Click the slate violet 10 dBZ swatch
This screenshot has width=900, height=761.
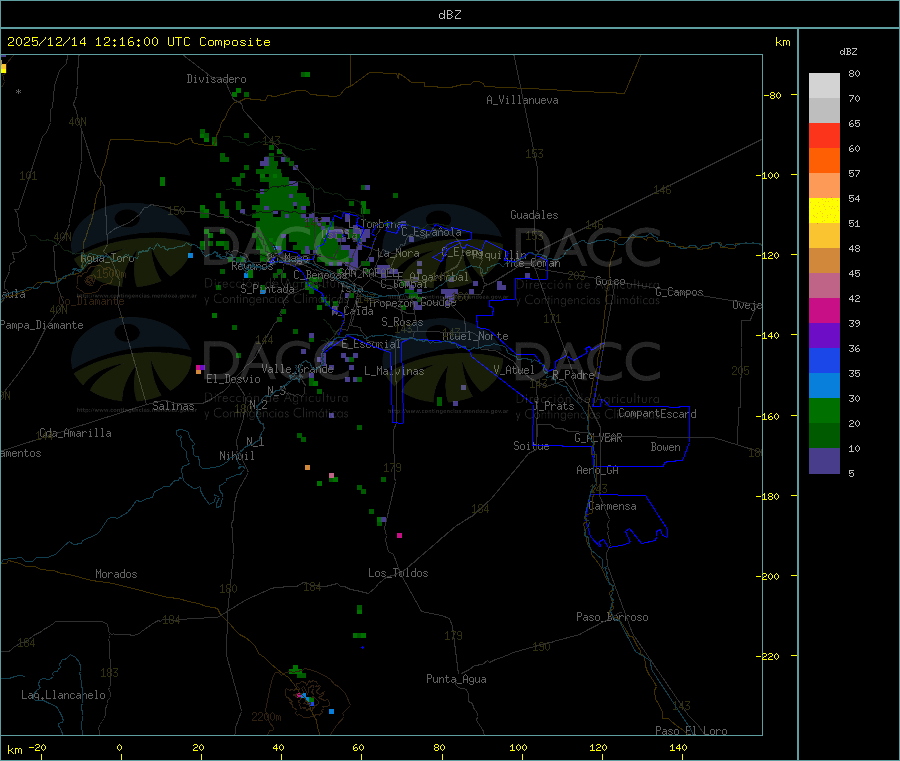coord(824,460)
